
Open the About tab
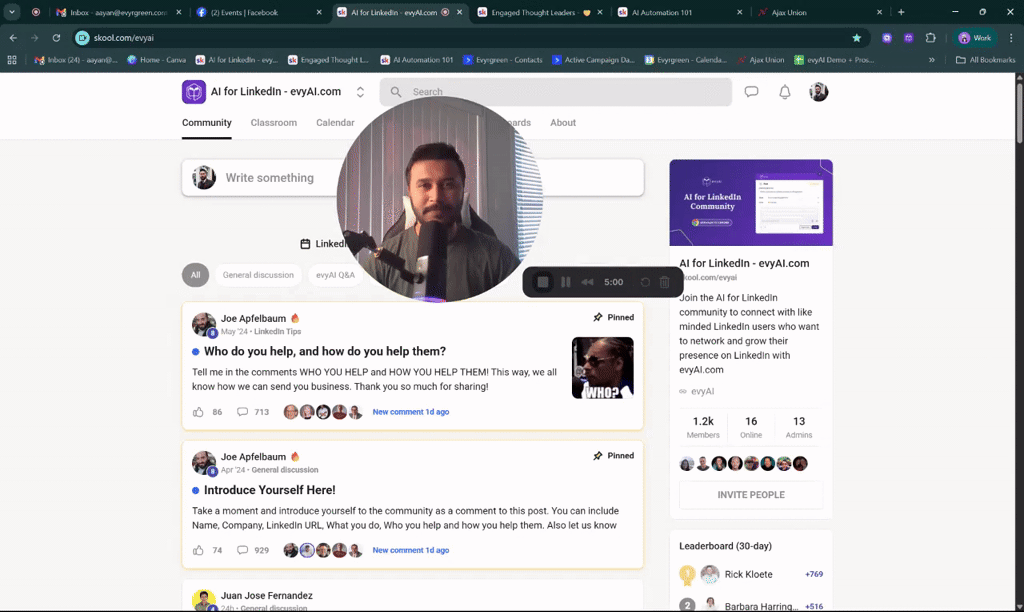(562, 122)
